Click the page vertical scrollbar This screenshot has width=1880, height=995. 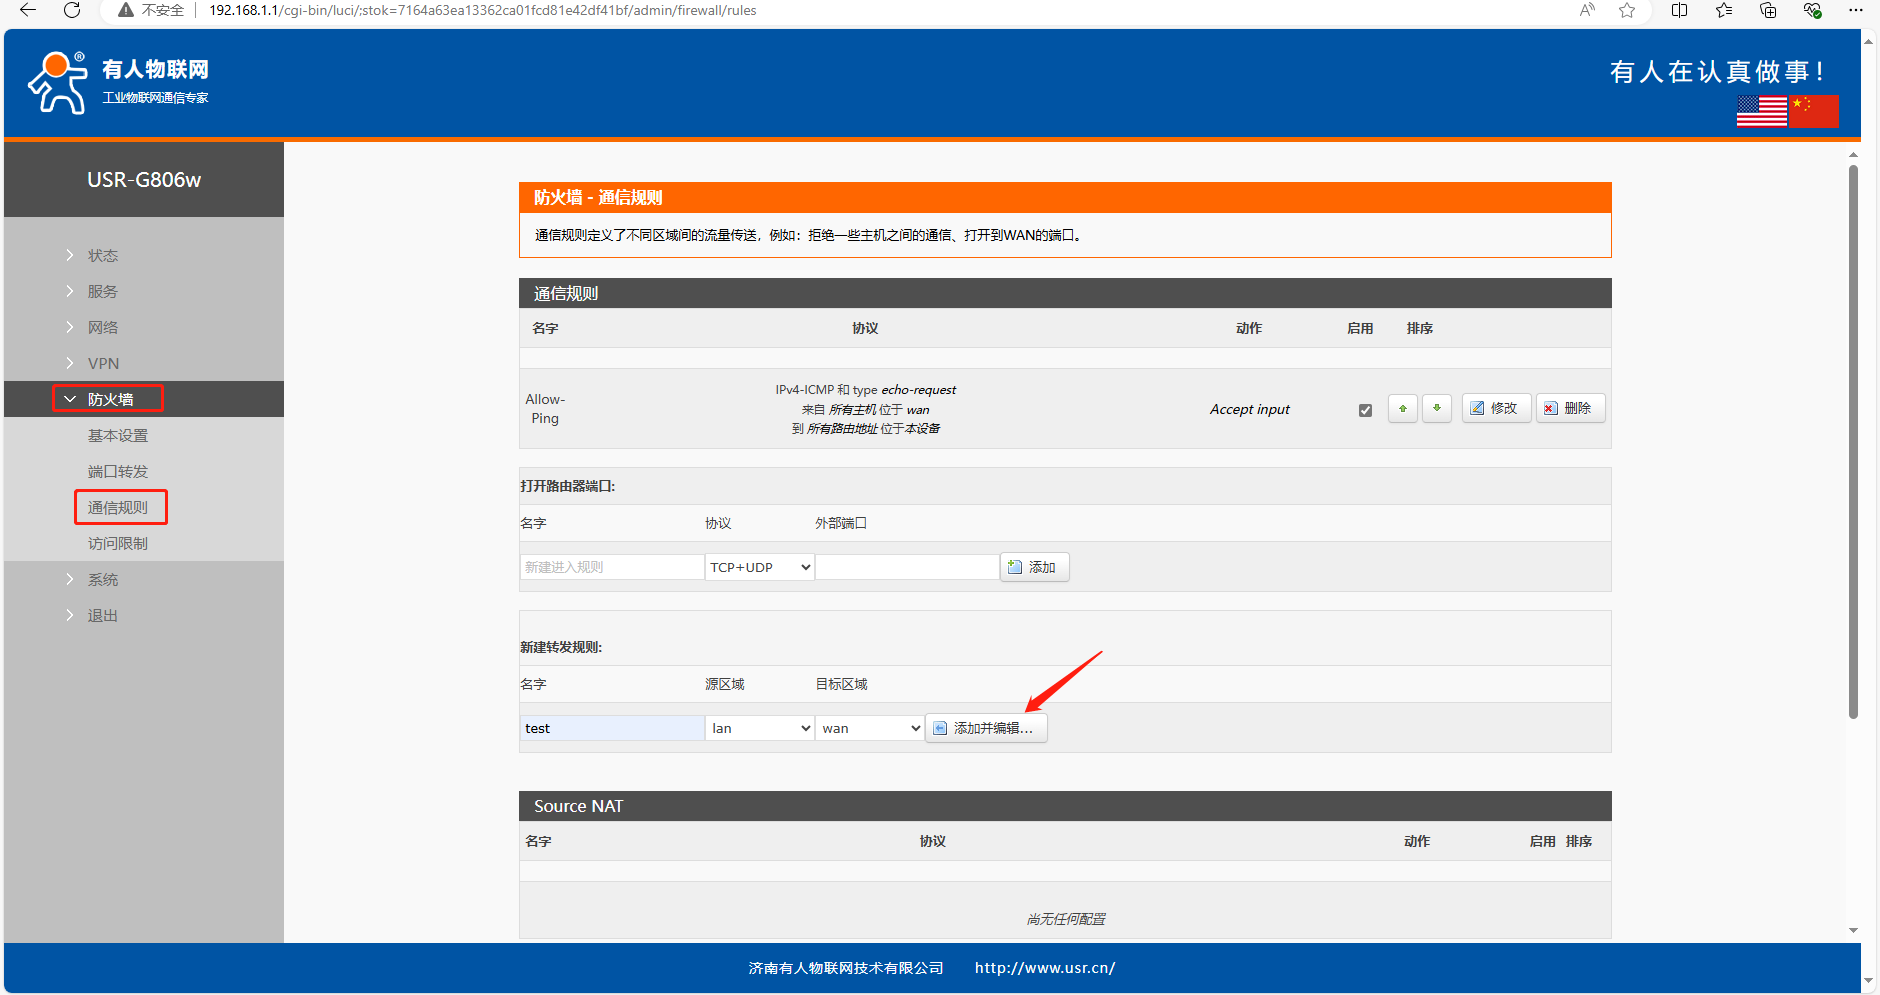(x=1853, y=440)
